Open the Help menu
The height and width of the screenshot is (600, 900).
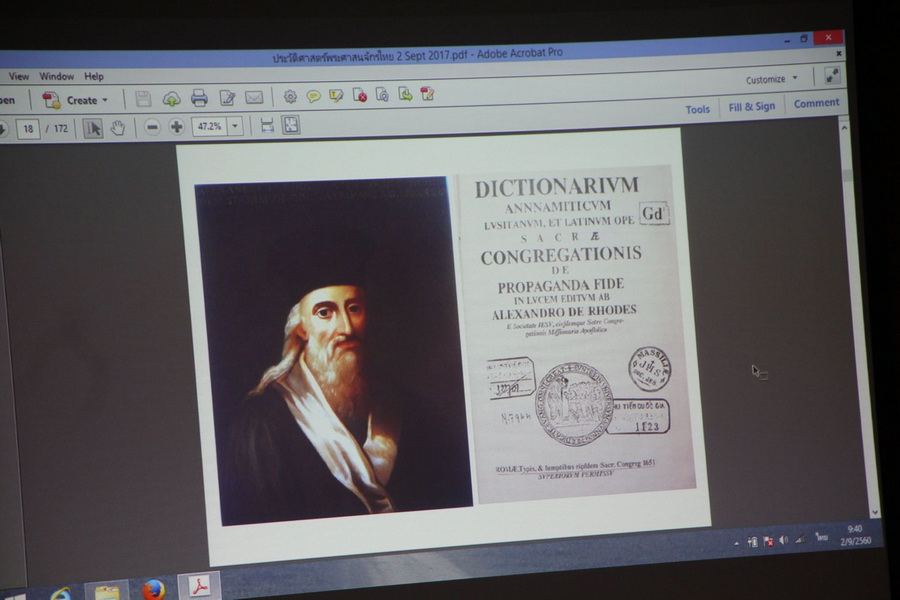(94, 76)
